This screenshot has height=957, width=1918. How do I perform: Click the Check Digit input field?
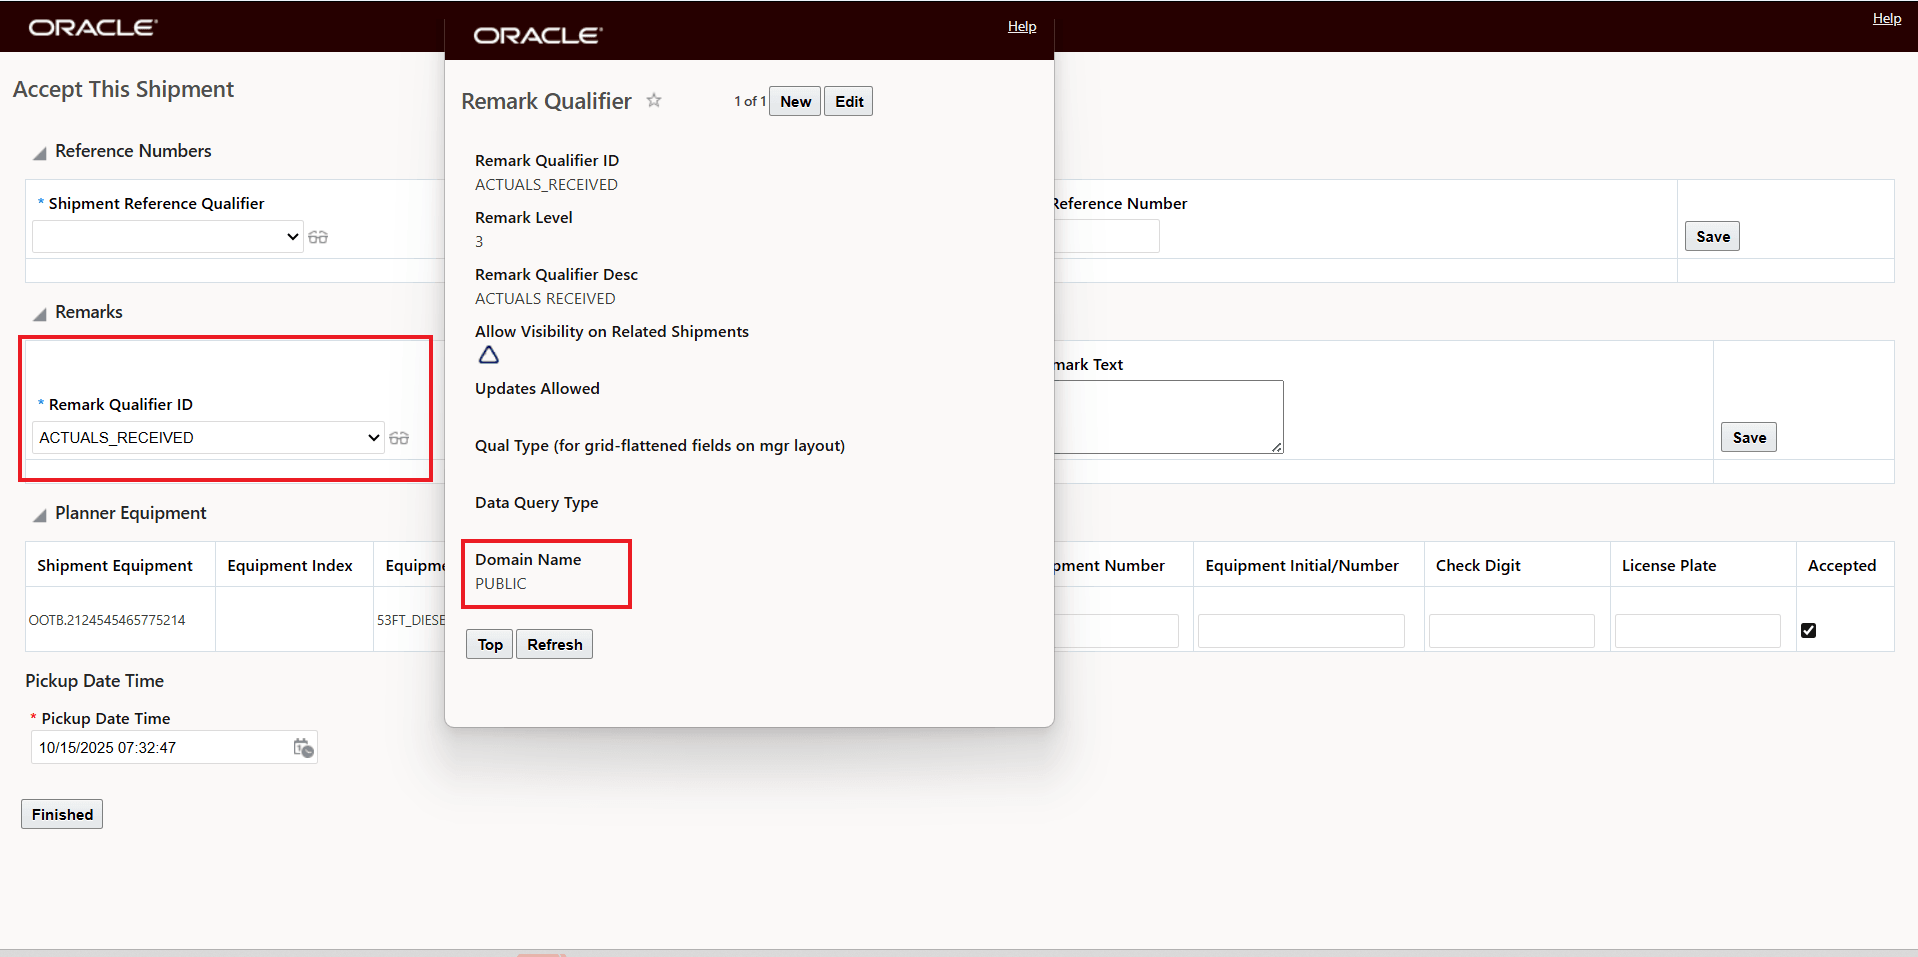click(x=1511, y=631)
